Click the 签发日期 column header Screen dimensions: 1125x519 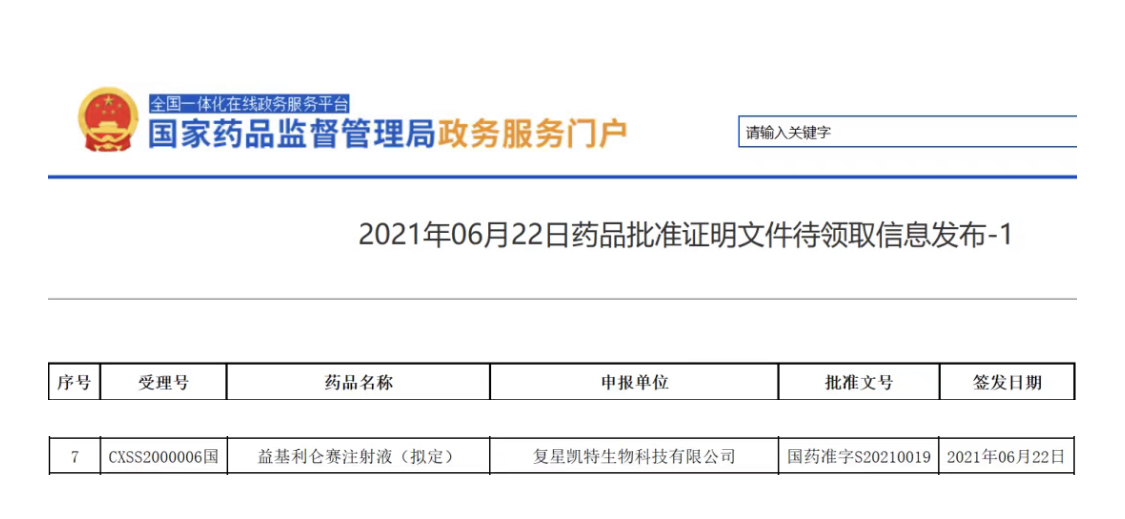1007,382
